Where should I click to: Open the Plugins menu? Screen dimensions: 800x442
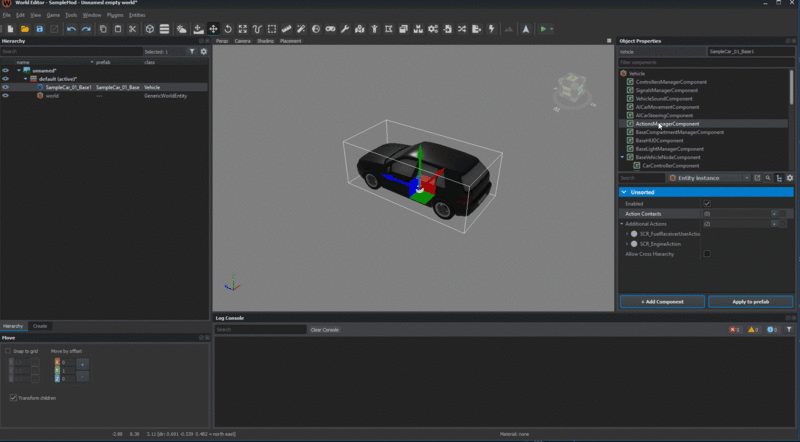pos(113,15)
